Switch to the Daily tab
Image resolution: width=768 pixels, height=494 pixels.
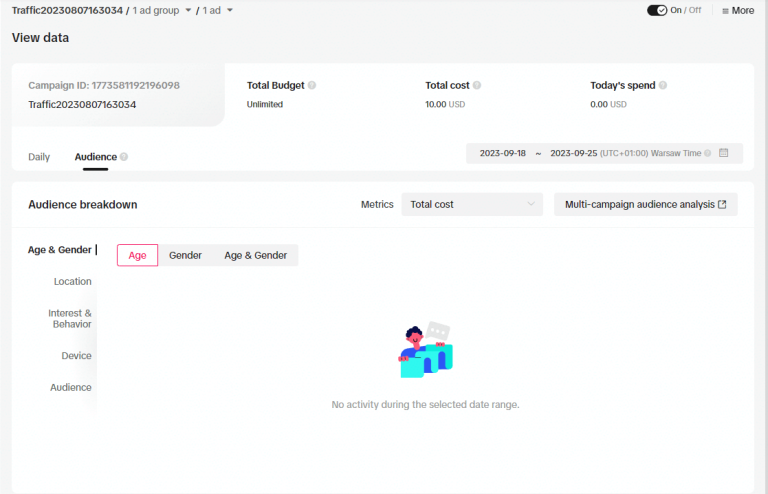[39, 157]
